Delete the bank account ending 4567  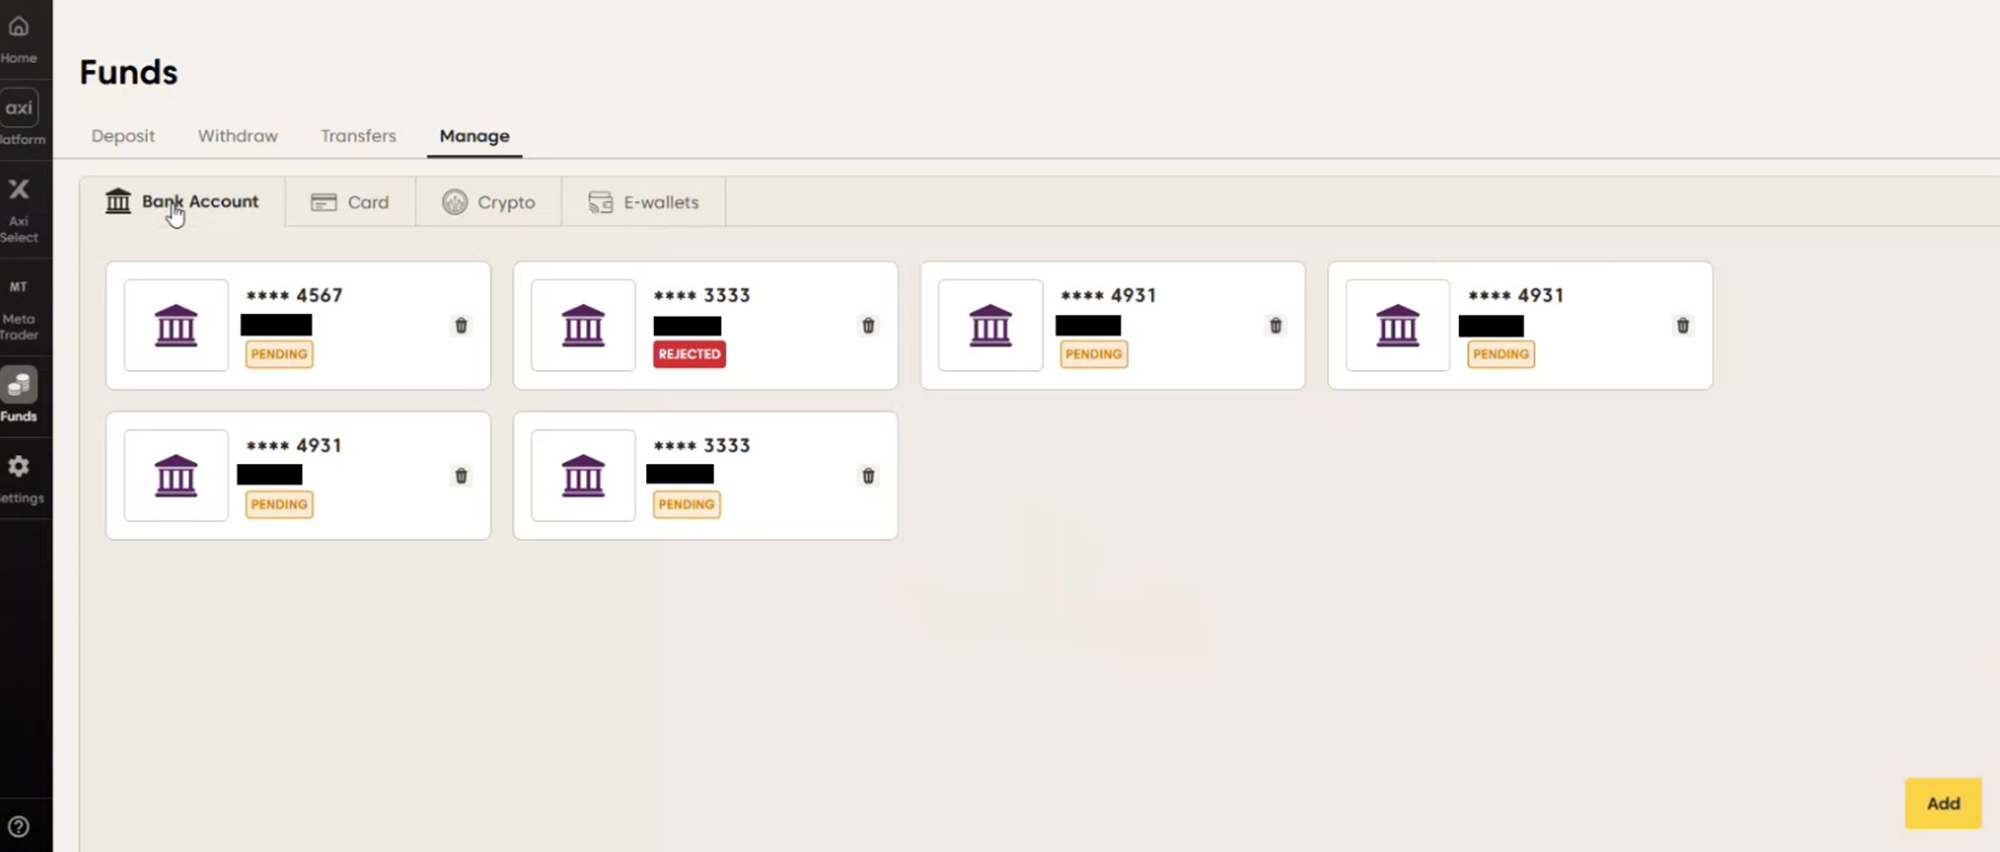[x=461, y=326]
